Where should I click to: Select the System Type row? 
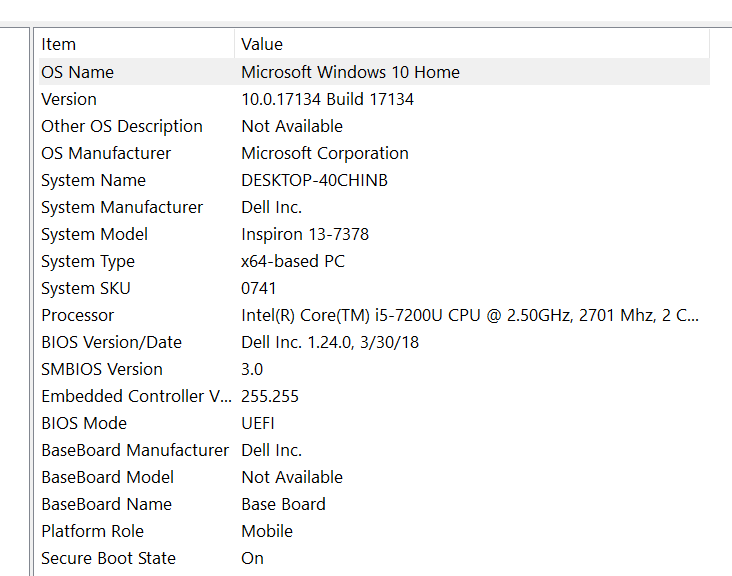(x=88, y=261)
